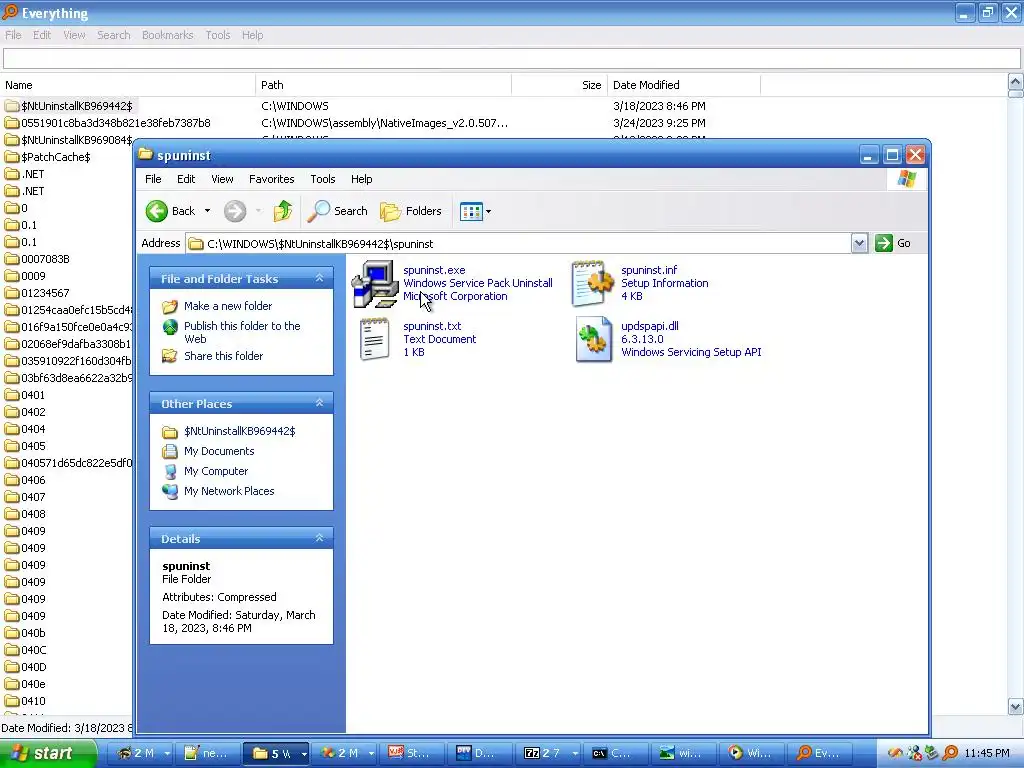Sort Everything results by Size column

tap(560, 85)
